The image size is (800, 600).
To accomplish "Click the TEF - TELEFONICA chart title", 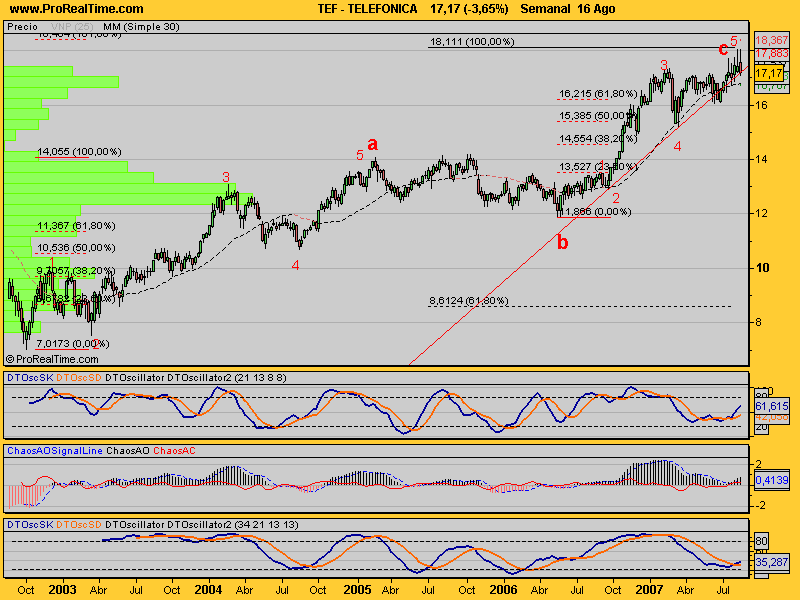I will point(367,9).
